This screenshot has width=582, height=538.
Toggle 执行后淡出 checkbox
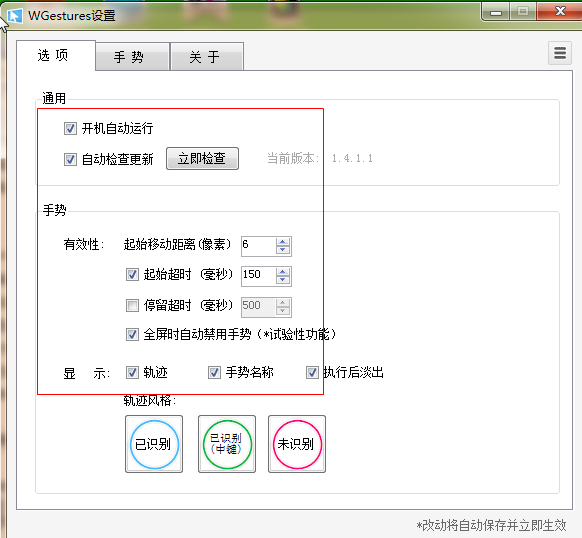point(312,372)
